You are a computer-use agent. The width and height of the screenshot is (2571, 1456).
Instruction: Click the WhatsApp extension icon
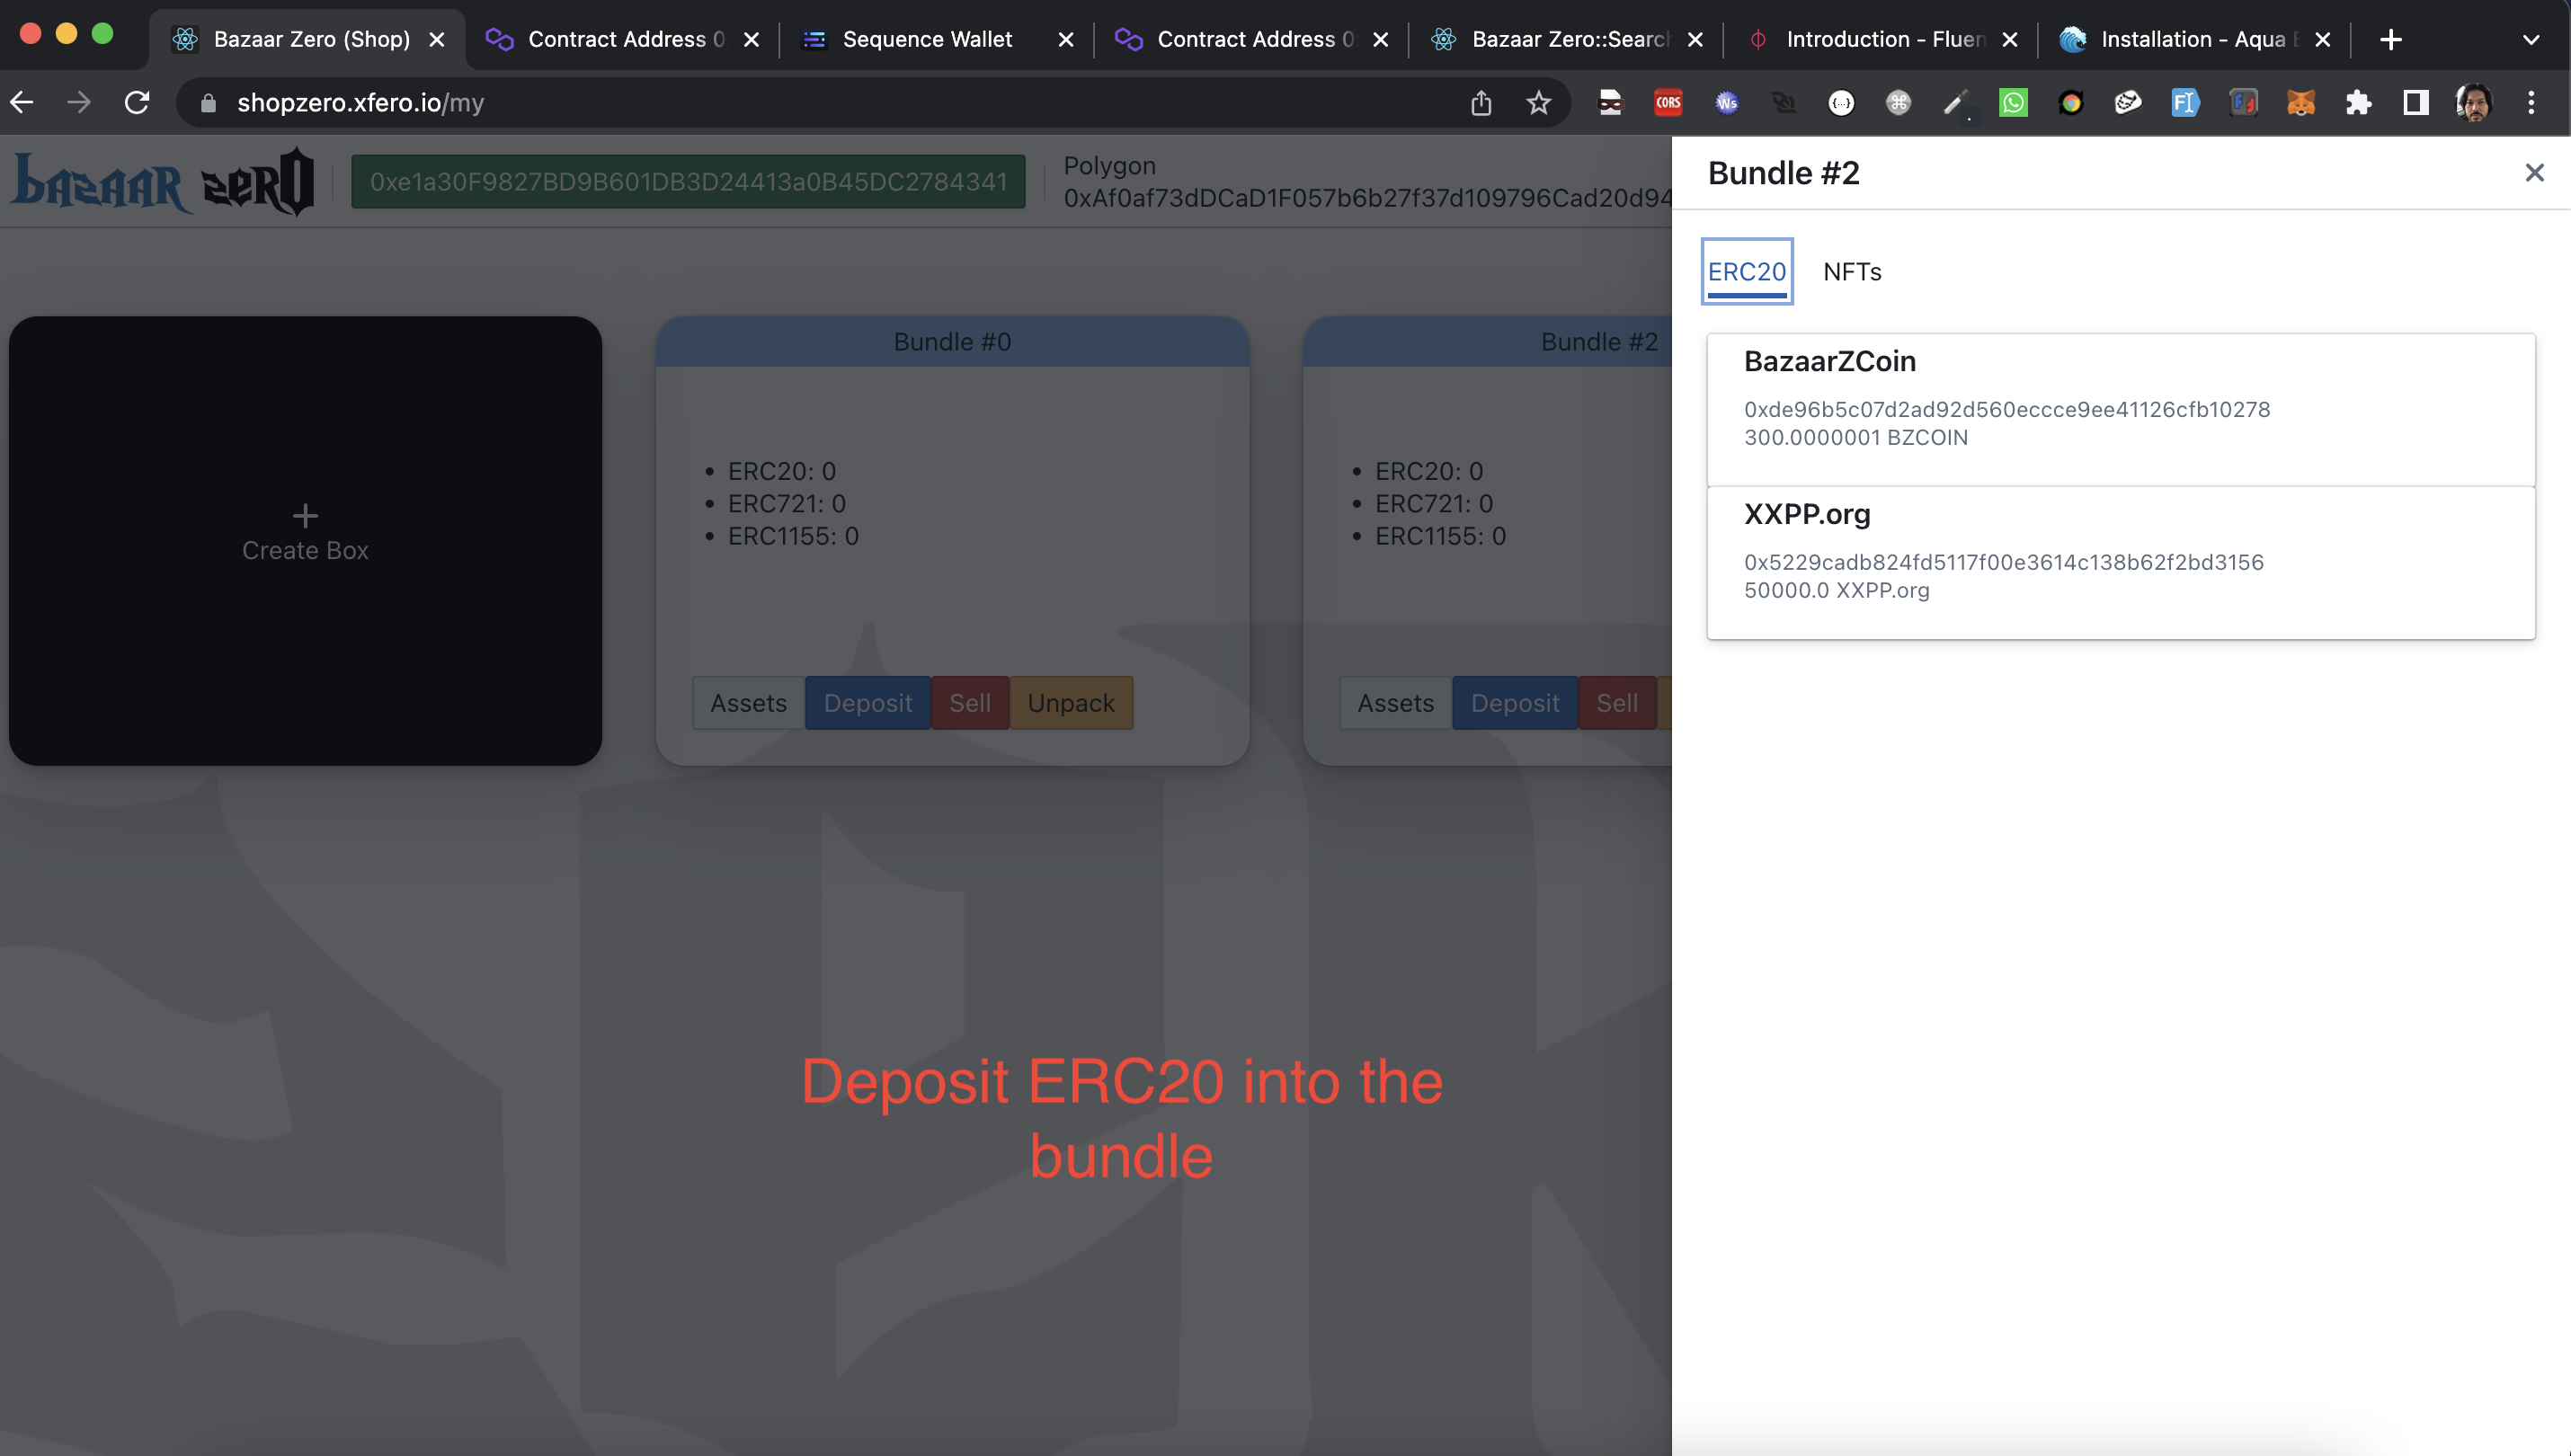[2013, 102]
